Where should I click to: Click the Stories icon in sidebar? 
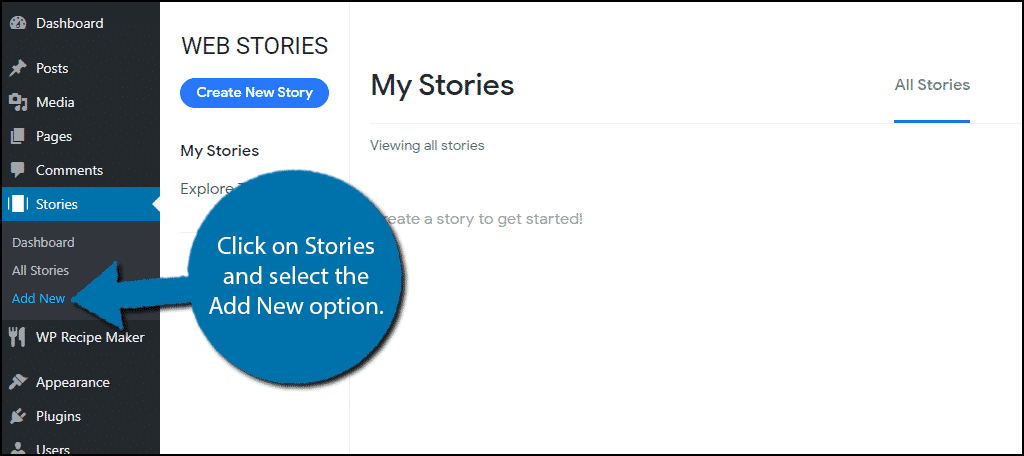(x=18, y=204)
